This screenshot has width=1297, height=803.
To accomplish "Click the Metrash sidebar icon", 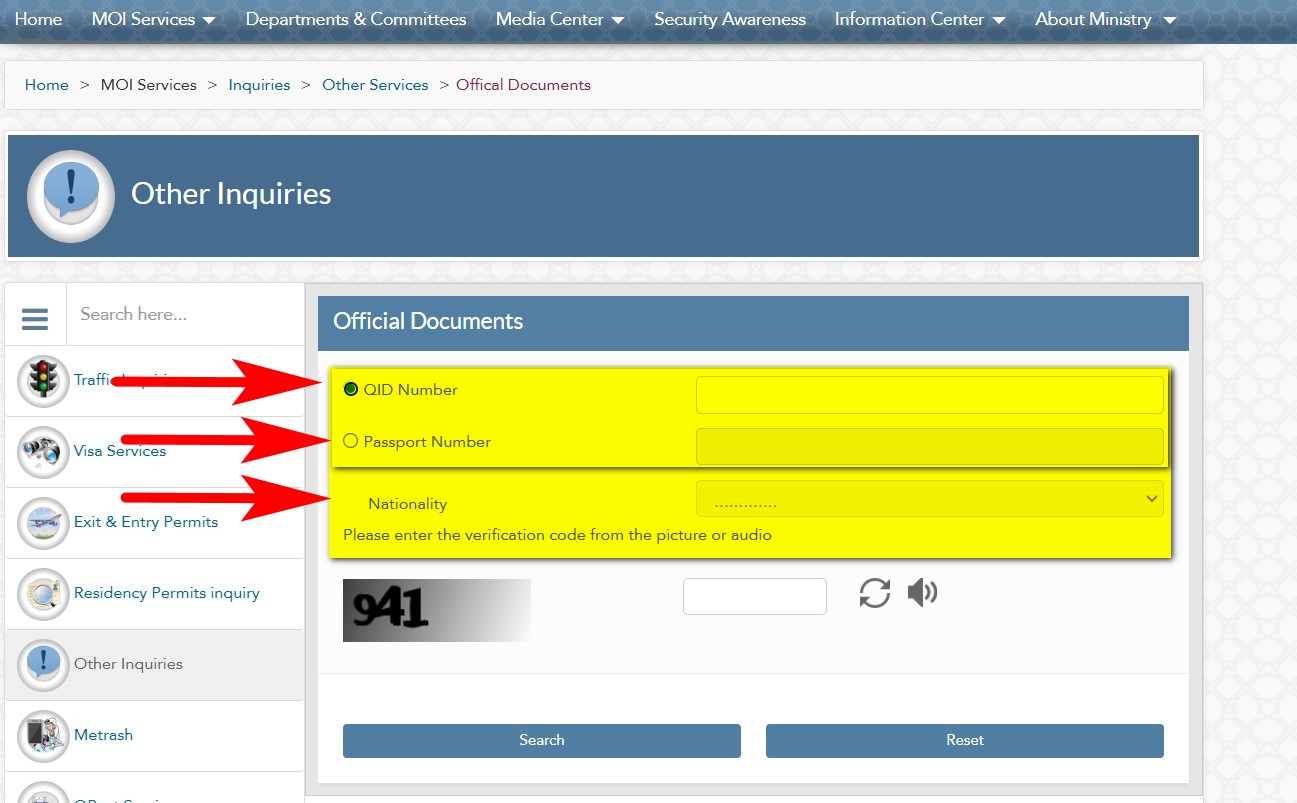I will (x=43, y=735).
